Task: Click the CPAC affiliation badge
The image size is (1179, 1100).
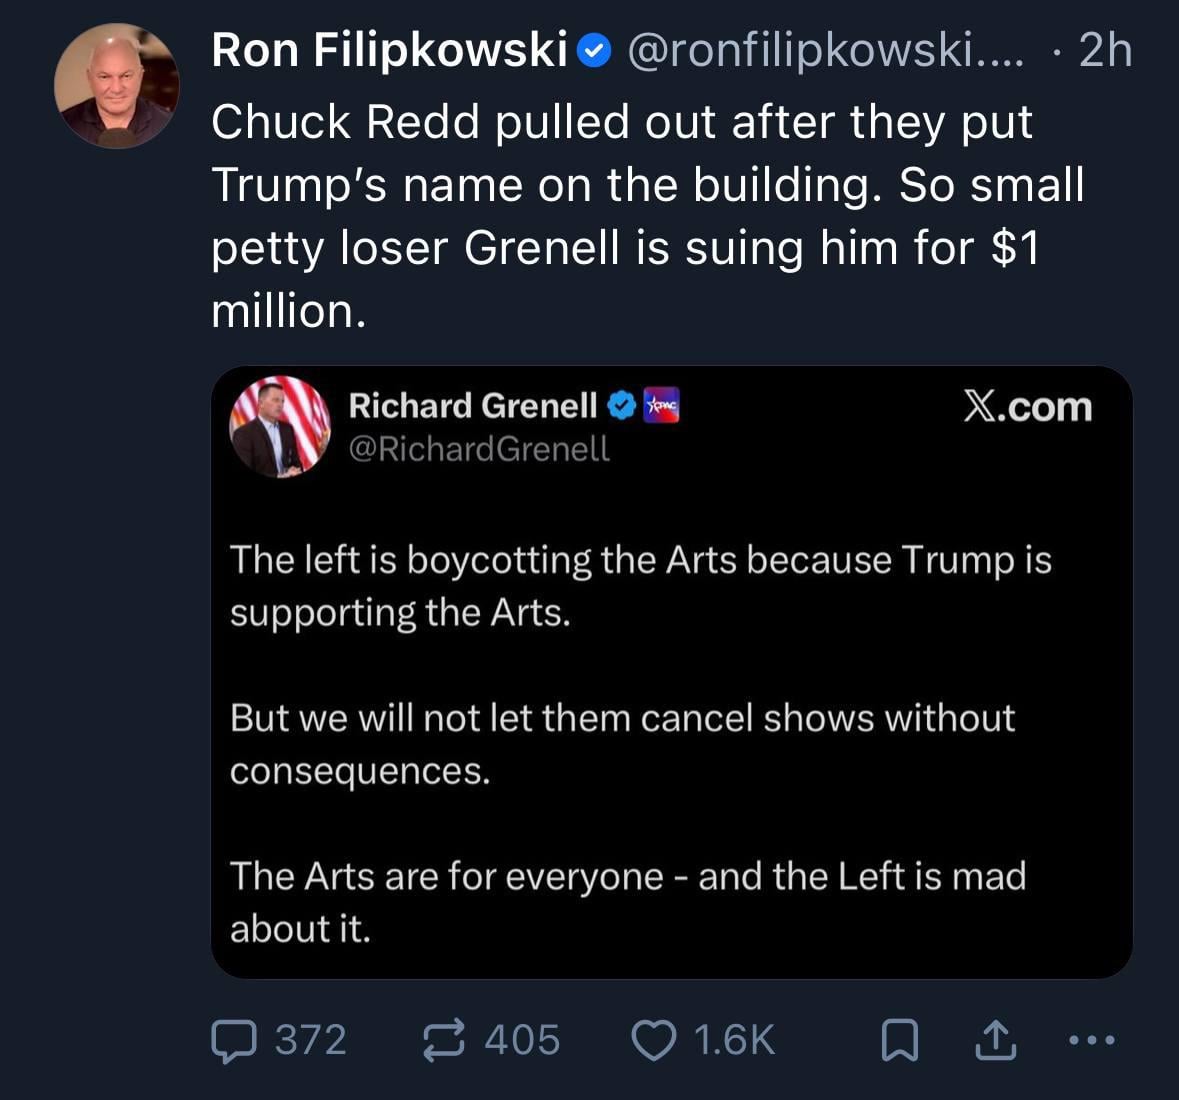Action: pyautogui.click(x=662, y=406)
